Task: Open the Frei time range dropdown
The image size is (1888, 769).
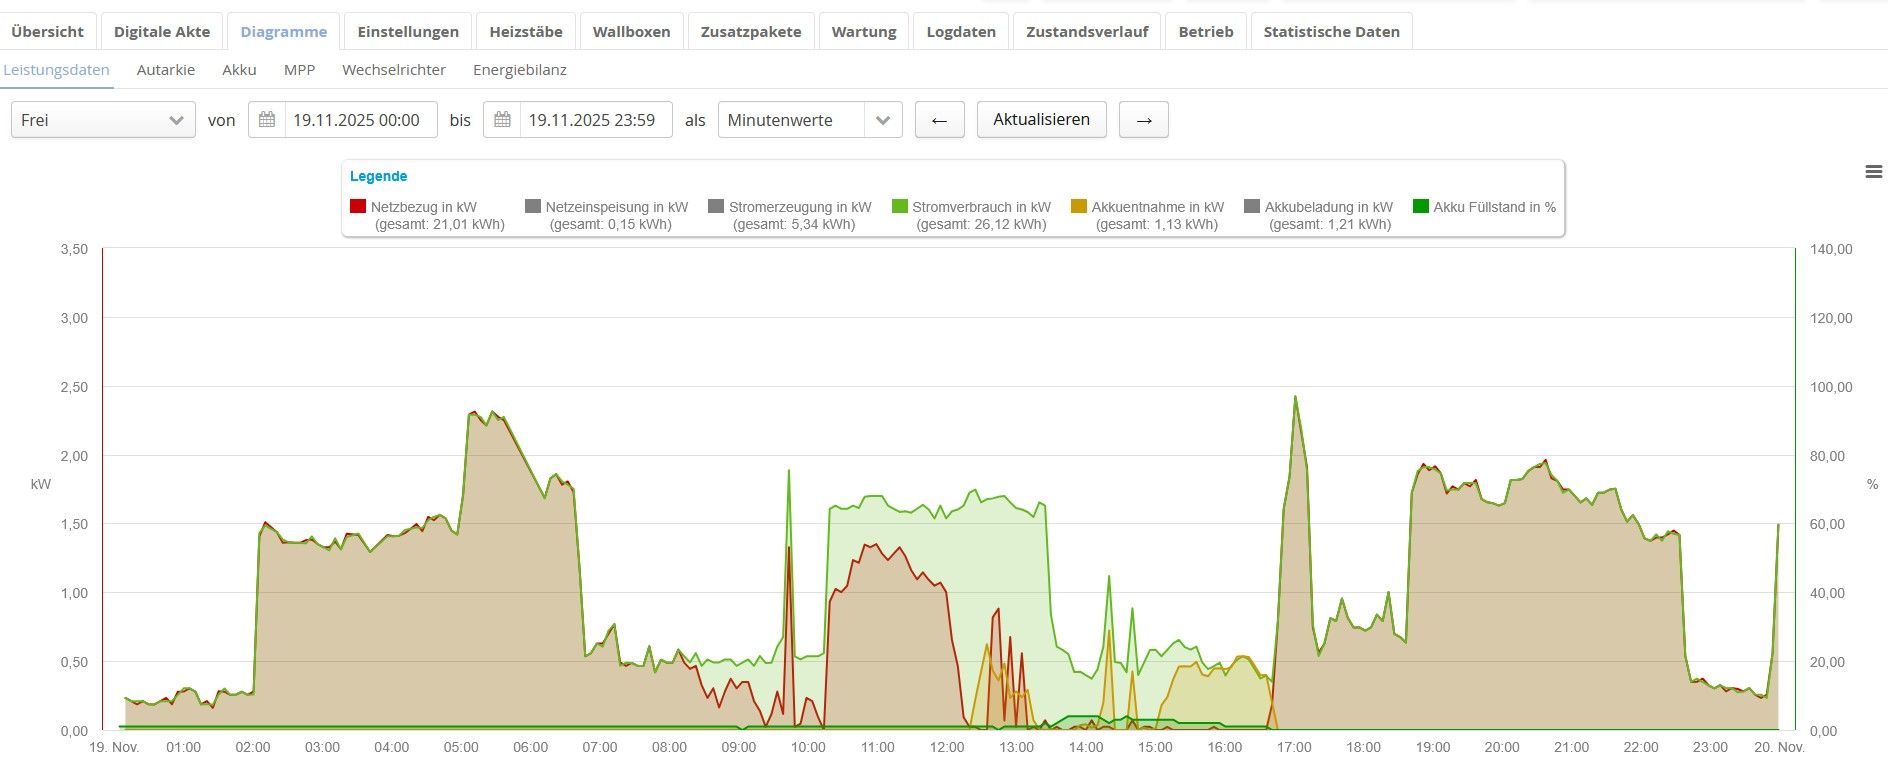Action: pos(103,120)
